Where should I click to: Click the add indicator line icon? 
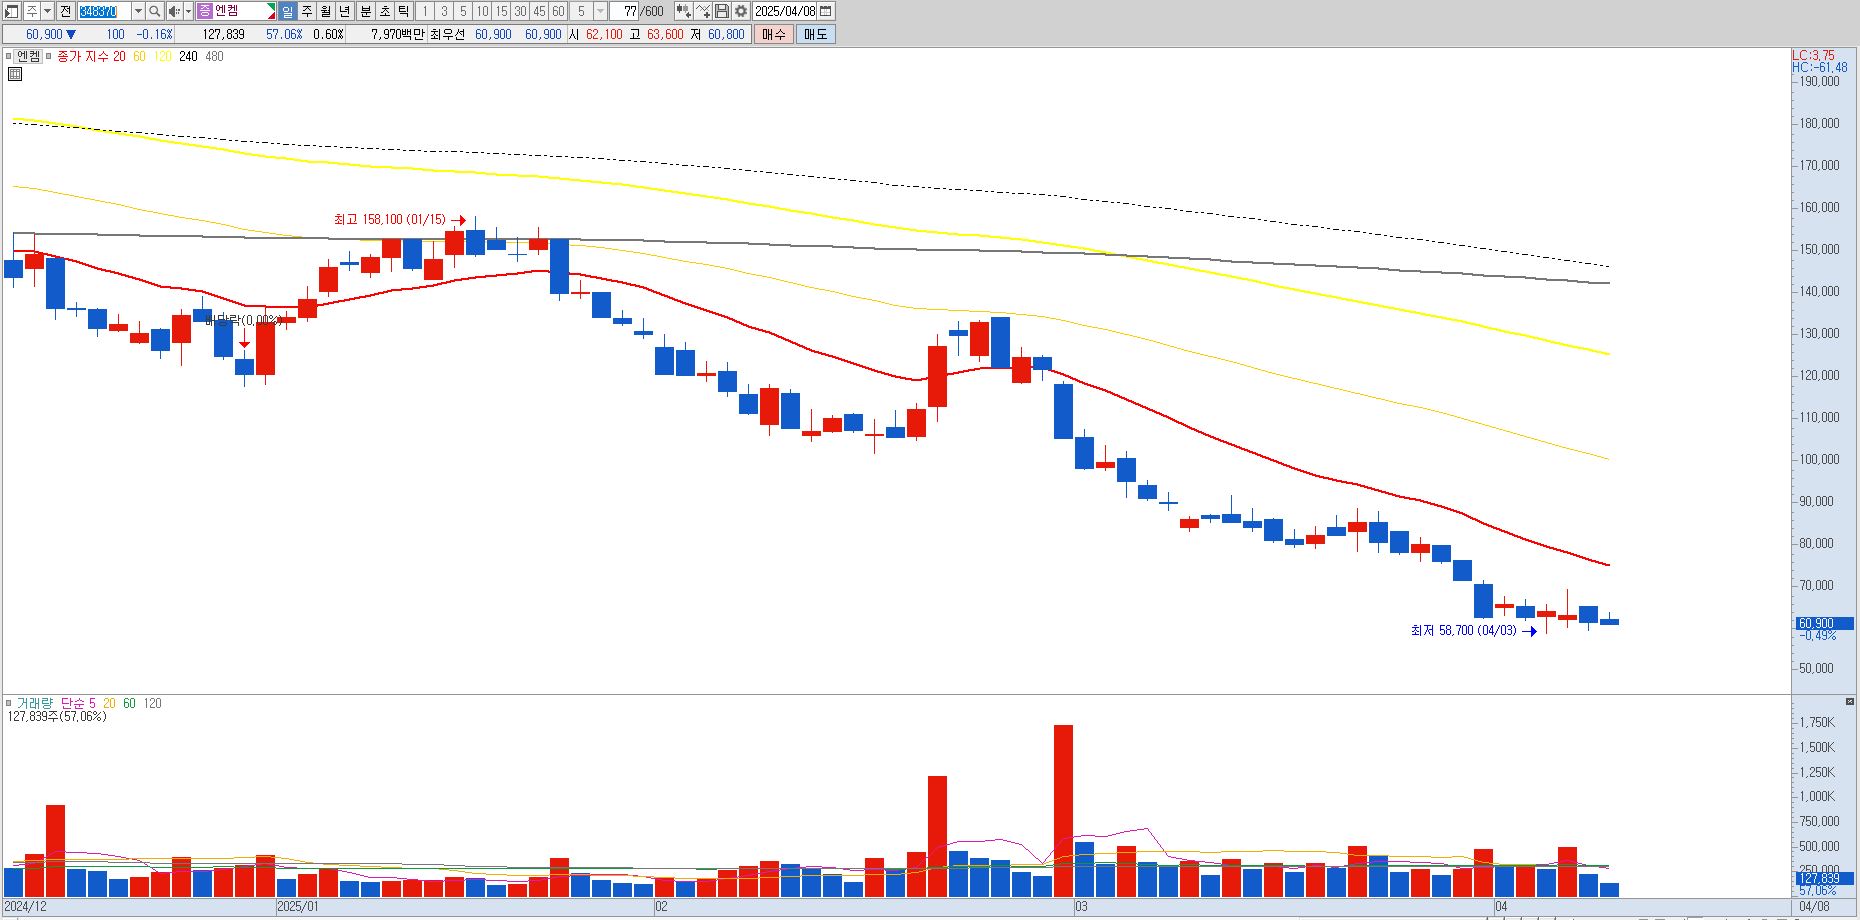coord(703,11)
